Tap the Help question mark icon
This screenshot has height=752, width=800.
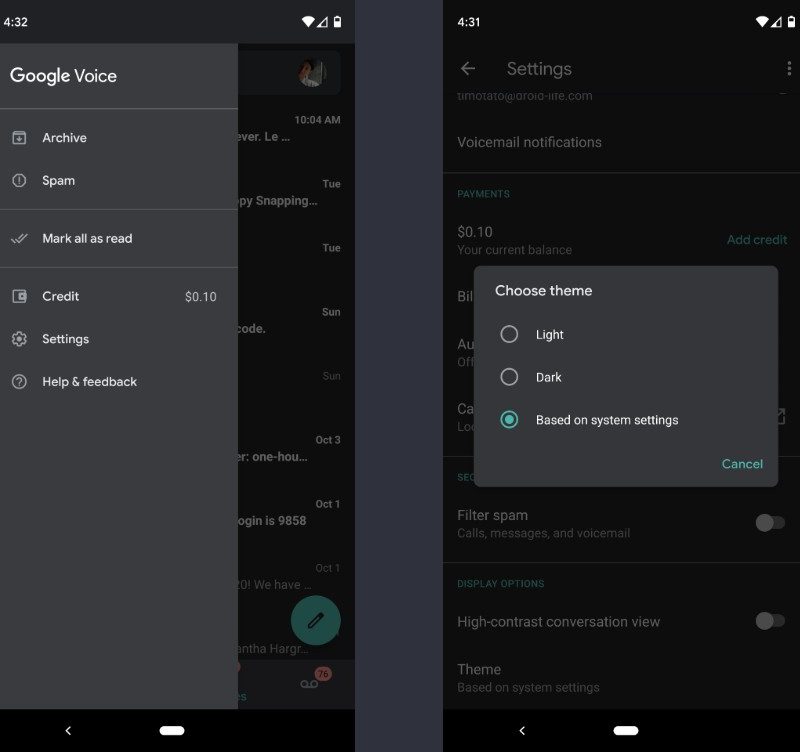point(19,382)
